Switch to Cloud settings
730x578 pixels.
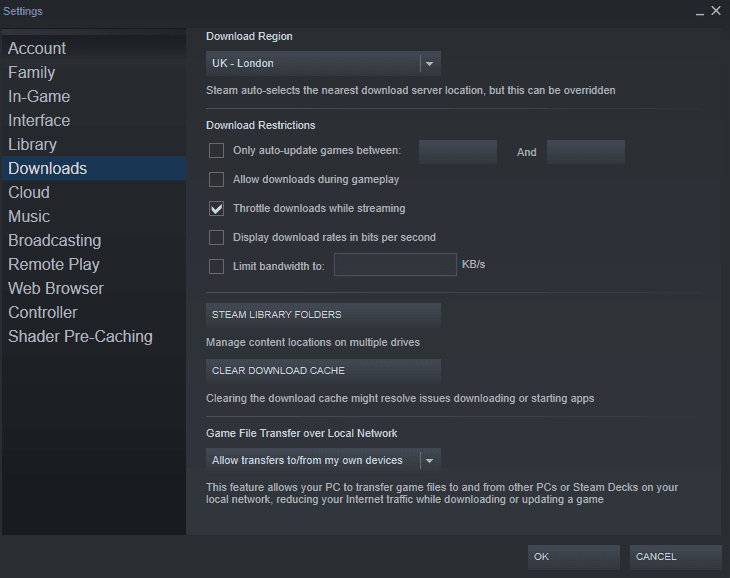[x=29, y=192]
